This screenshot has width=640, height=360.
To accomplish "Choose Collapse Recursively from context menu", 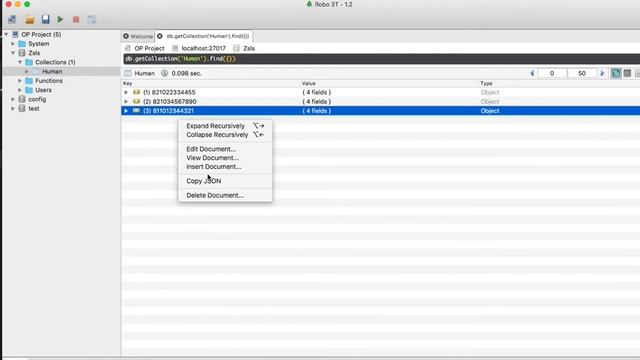I will point(225,135).
